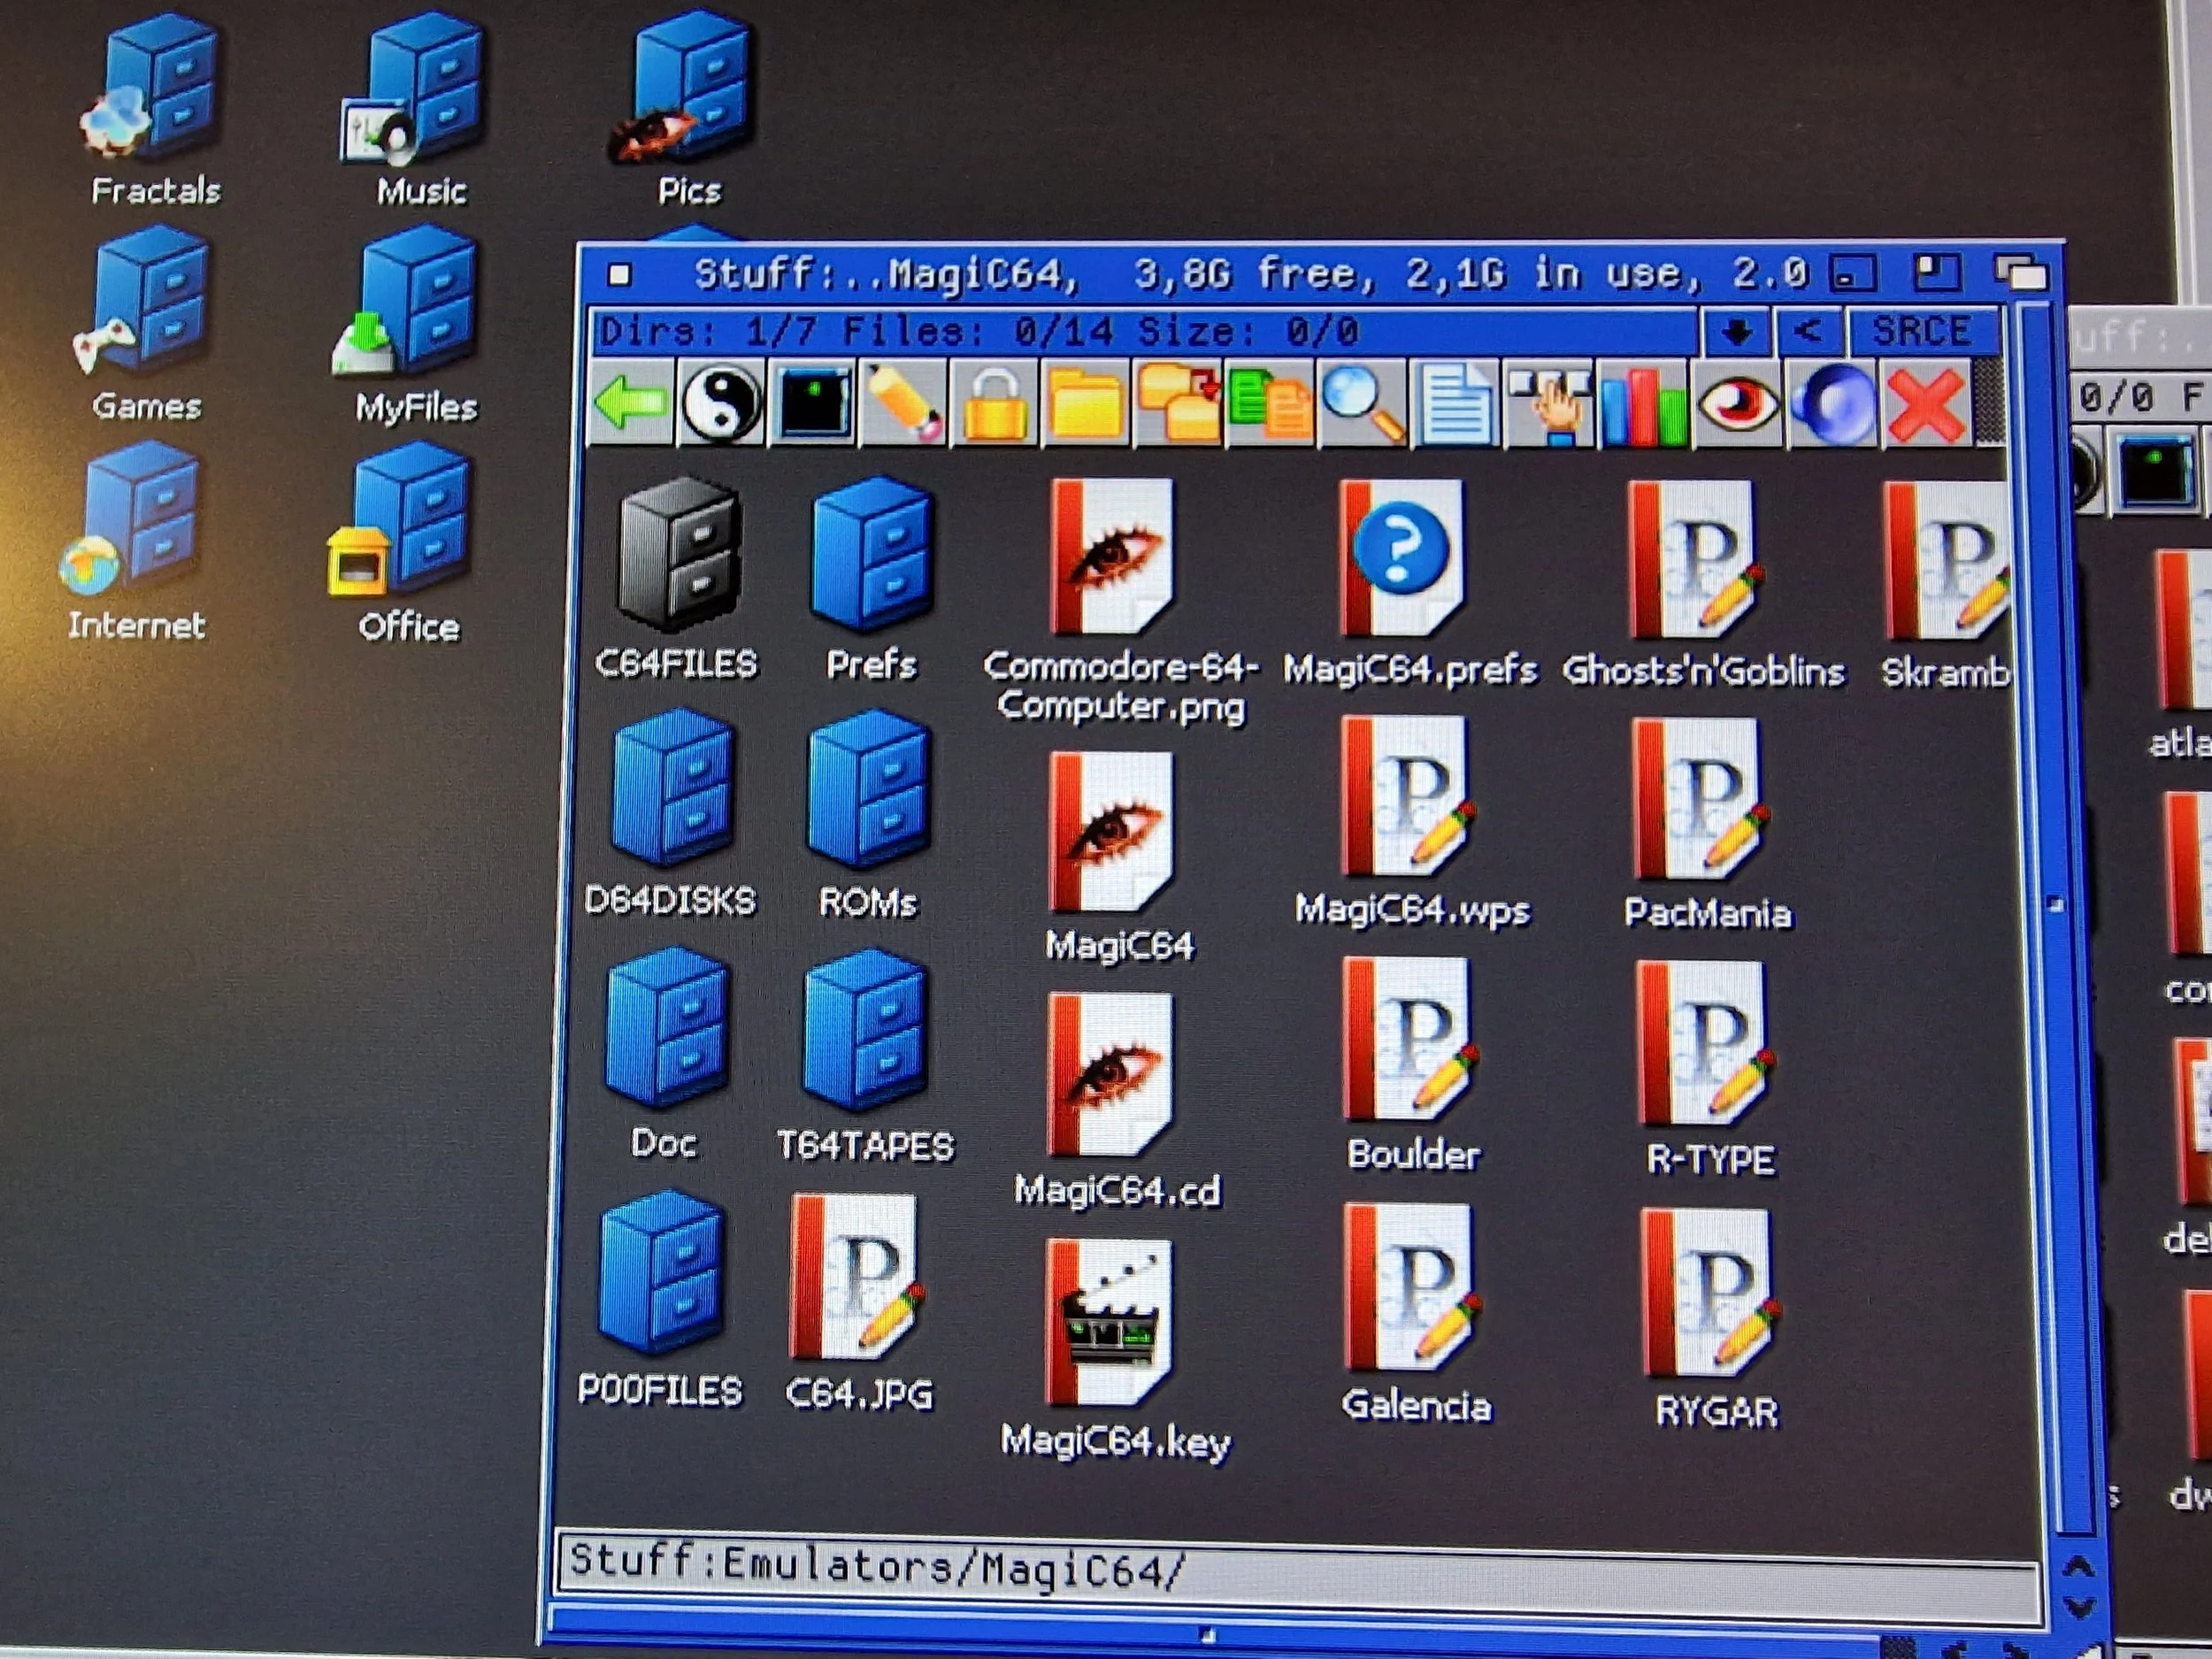Click the copy documents toolbar icon

click(1269, 403)
